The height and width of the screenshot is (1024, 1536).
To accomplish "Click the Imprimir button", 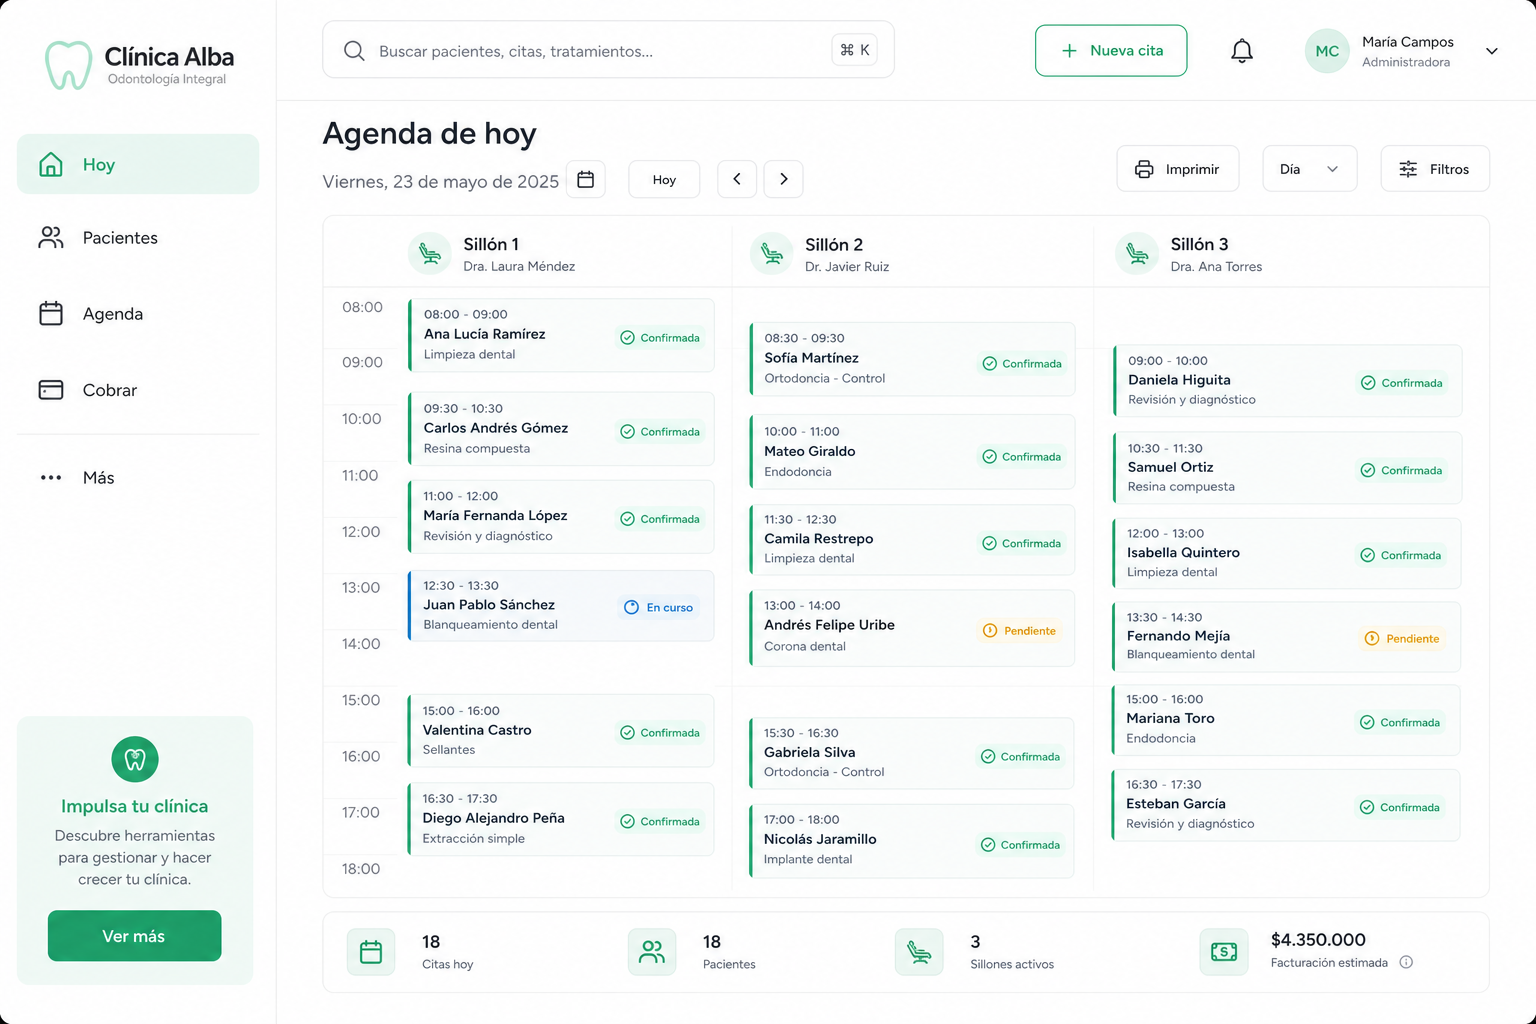I will pyautogui.click(x=1178, y=169).
